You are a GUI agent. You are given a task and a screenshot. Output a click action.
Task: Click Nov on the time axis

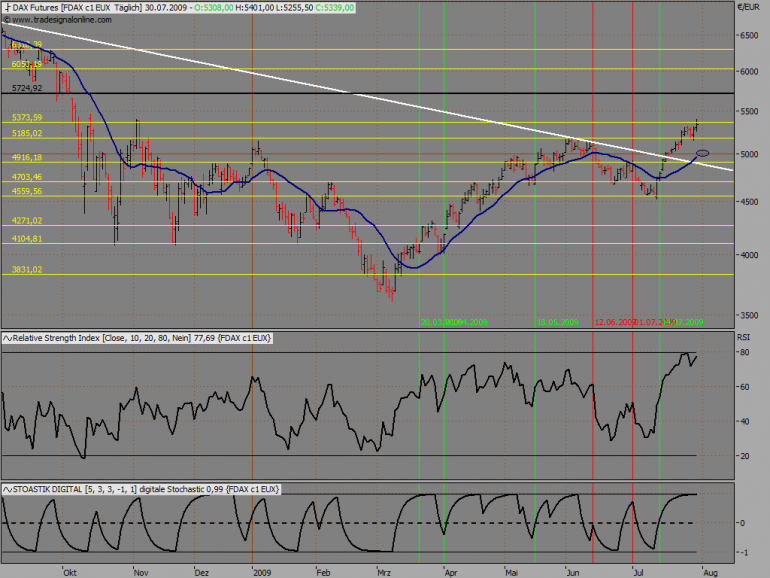(141, 573)
